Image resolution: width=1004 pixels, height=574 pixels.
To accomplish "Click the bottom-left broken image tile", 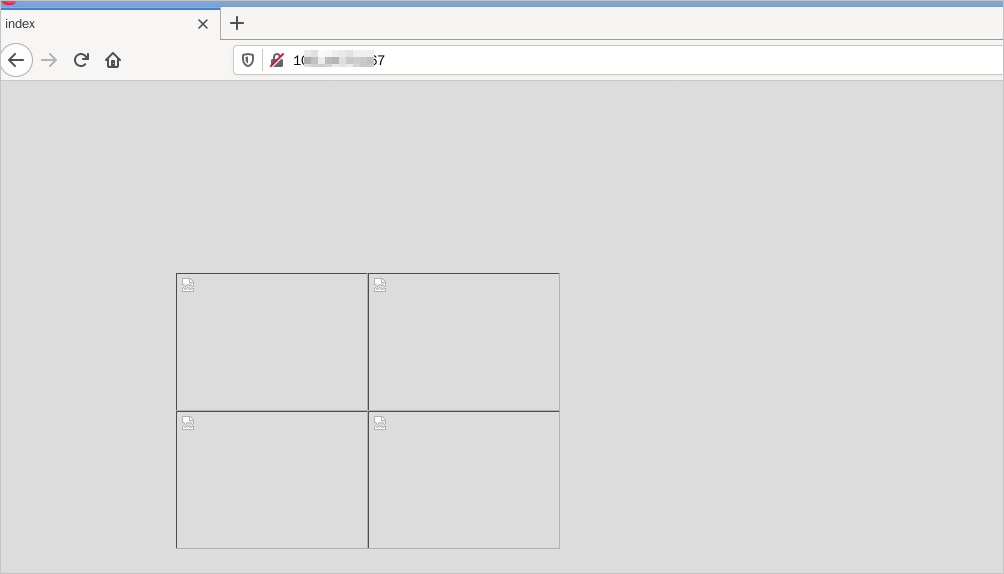I will pos(272,480).
